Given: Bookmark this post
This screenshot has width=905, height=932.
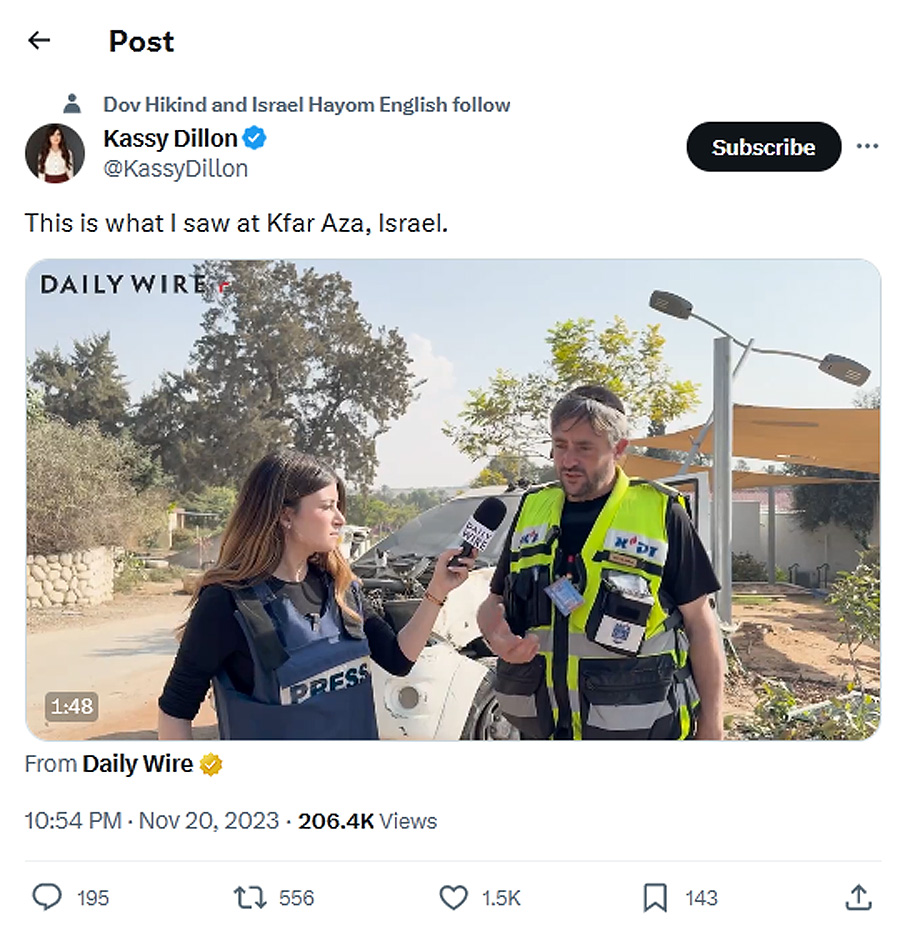Looking at the screenshot, I should [655, 898].
